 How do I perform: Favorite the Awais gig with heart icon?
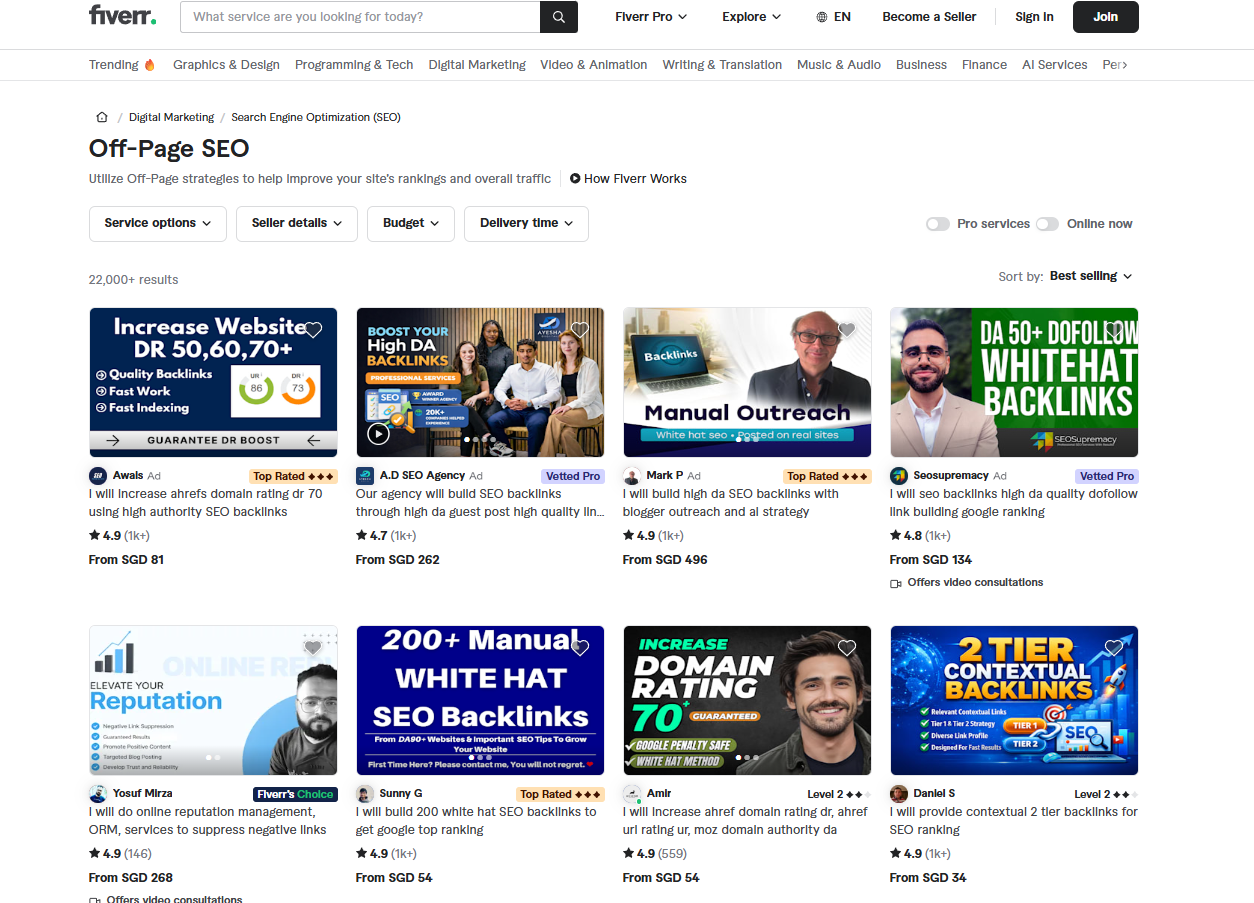coord(313,330)
